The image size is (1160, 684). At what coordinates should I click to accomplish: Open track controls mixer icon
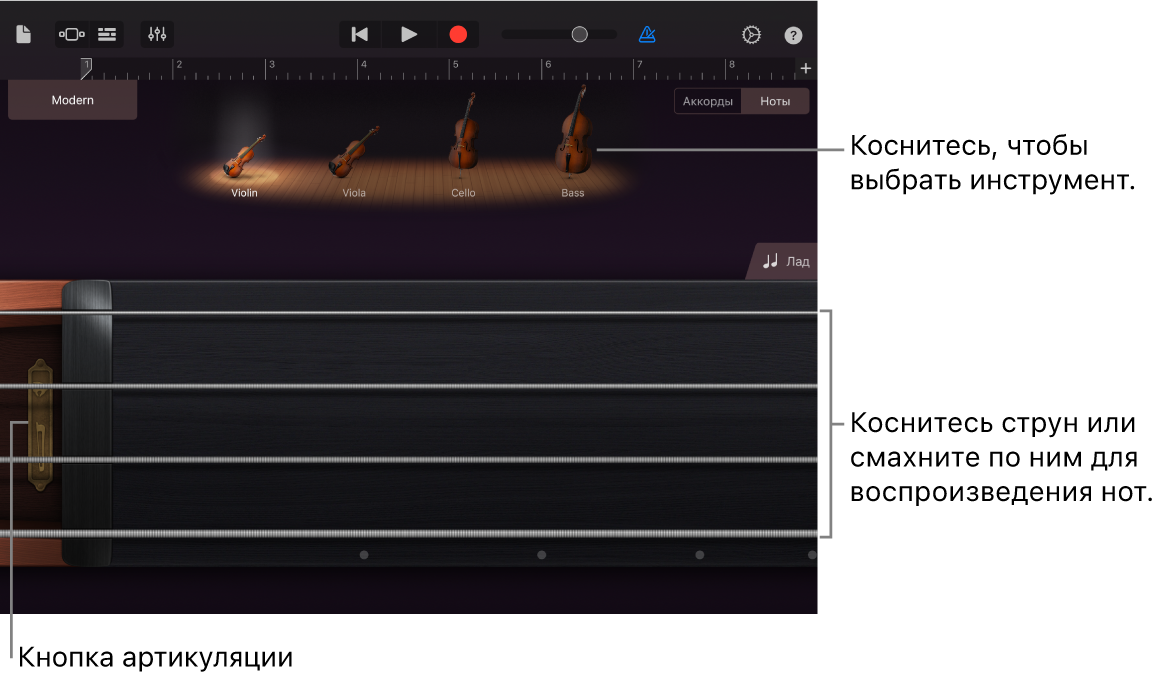click(x=157, y=35)
